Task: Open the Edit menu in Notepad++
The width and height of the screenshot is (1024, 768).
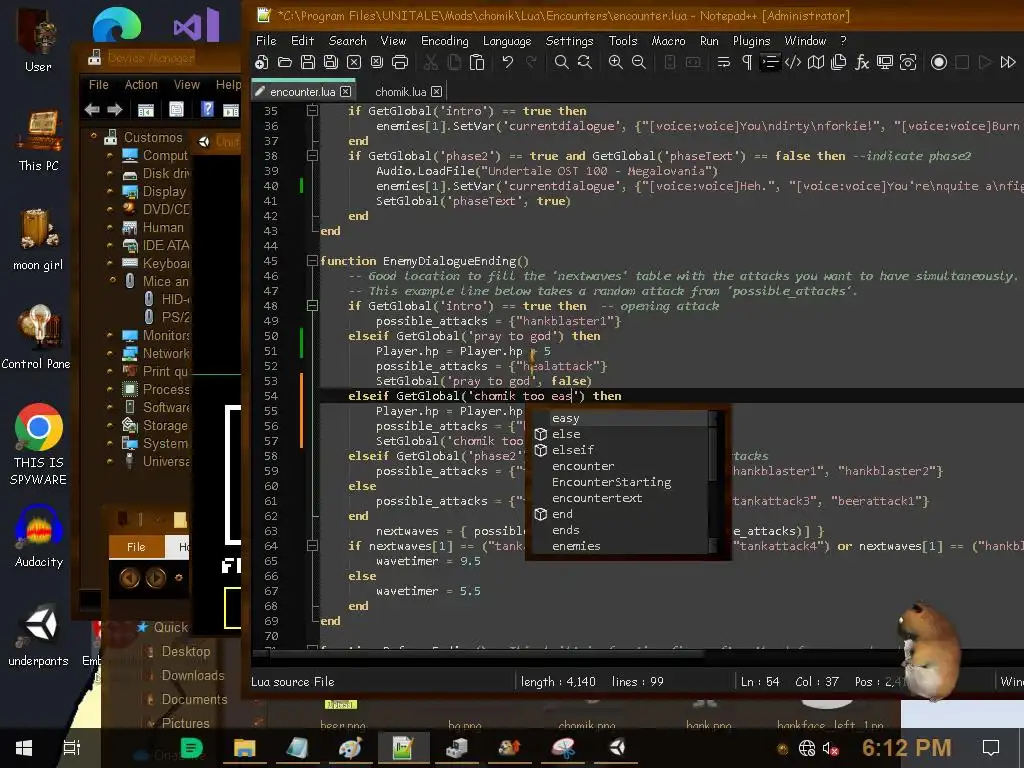Action: [302, 40]
